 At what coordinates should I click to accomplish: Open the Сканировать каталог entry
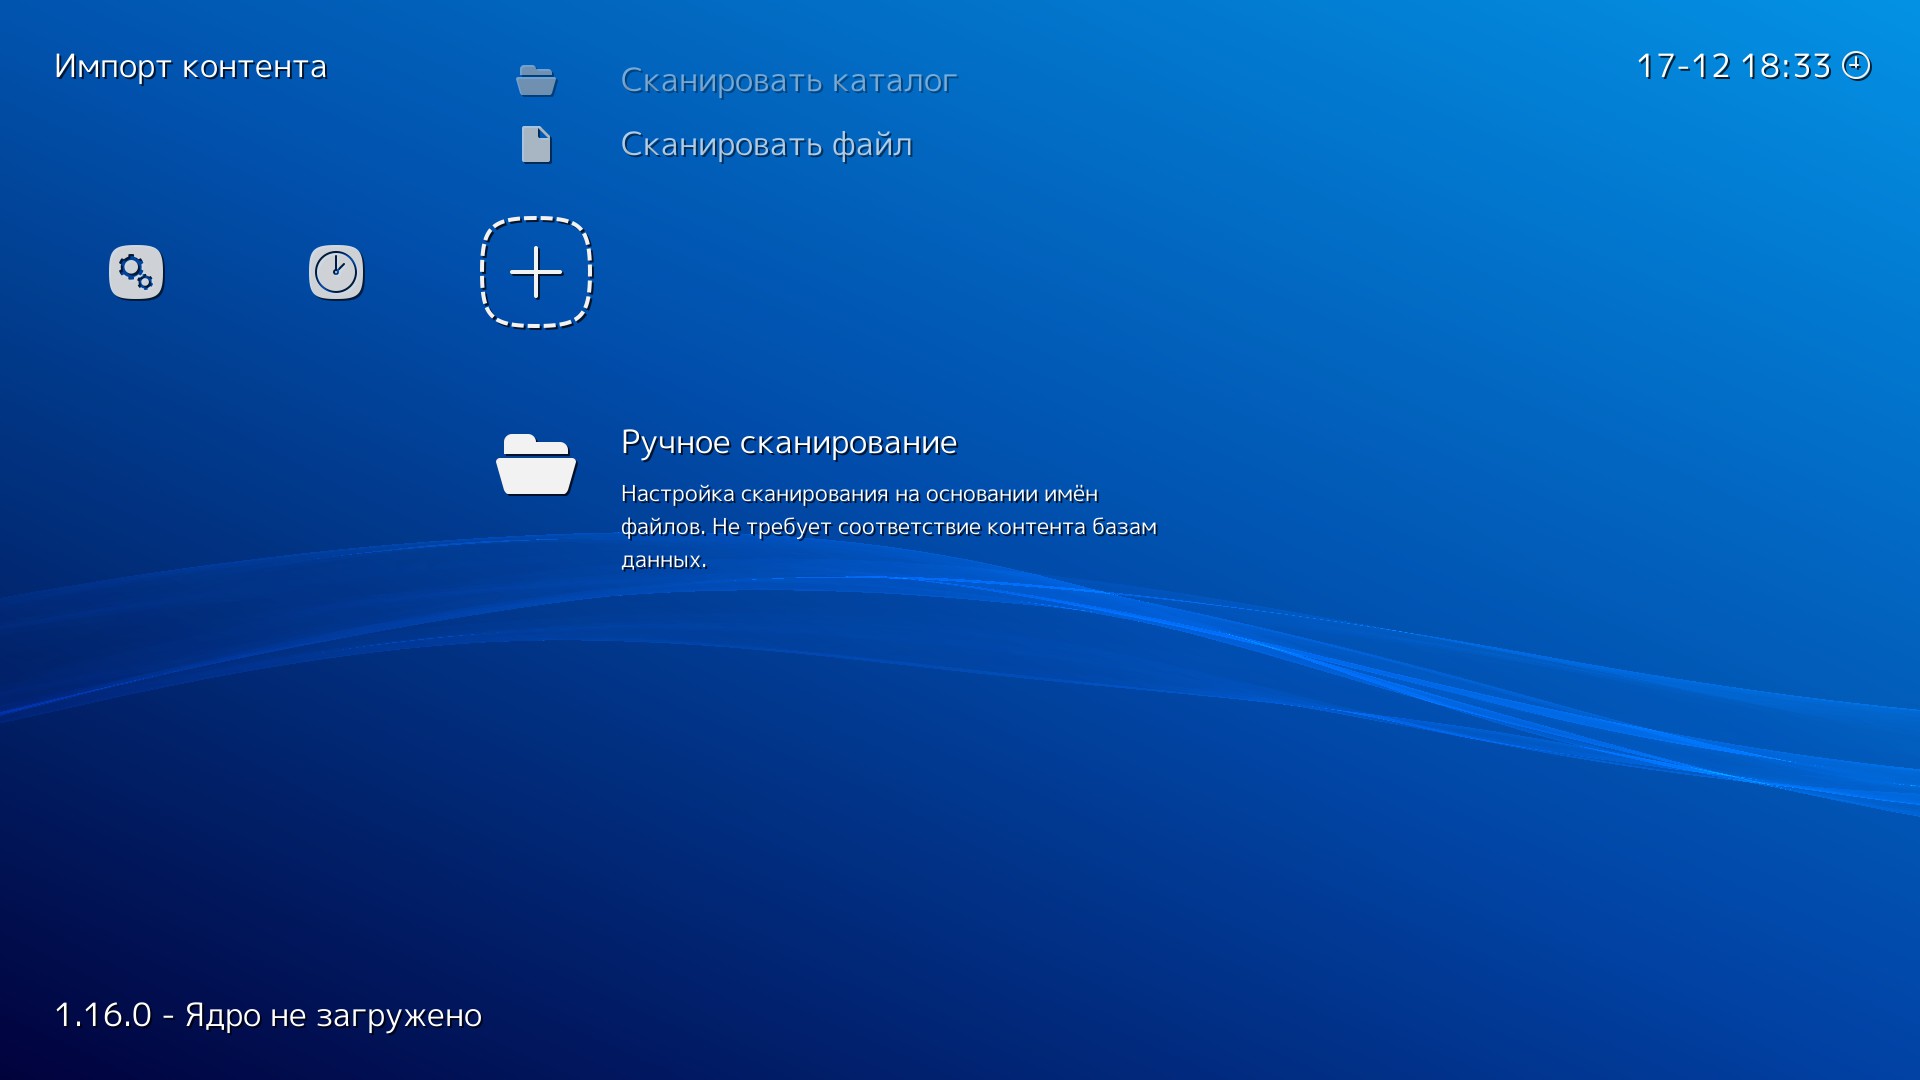pyautogui.click(x=788, y=80)
